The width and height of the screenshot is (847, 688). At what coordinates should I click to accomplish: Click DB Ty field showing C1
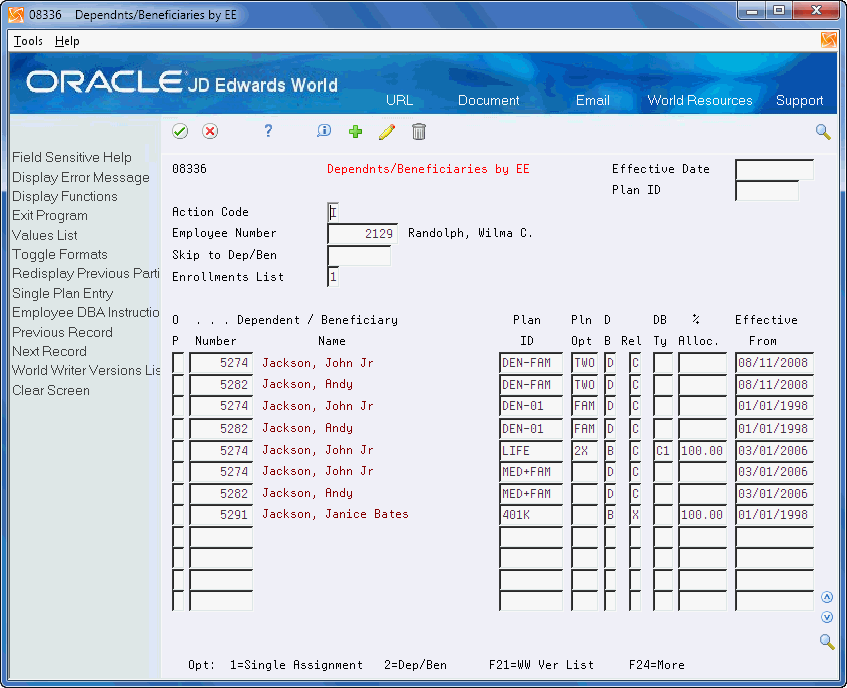coord(663,450)
